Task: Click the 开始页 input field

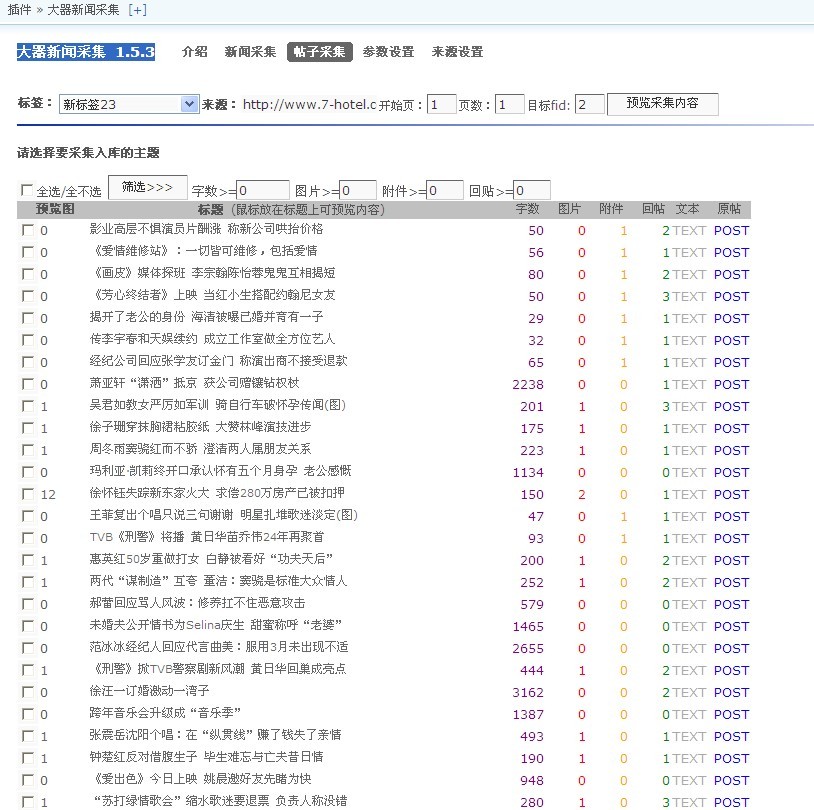Action: [x=442, y=104]
